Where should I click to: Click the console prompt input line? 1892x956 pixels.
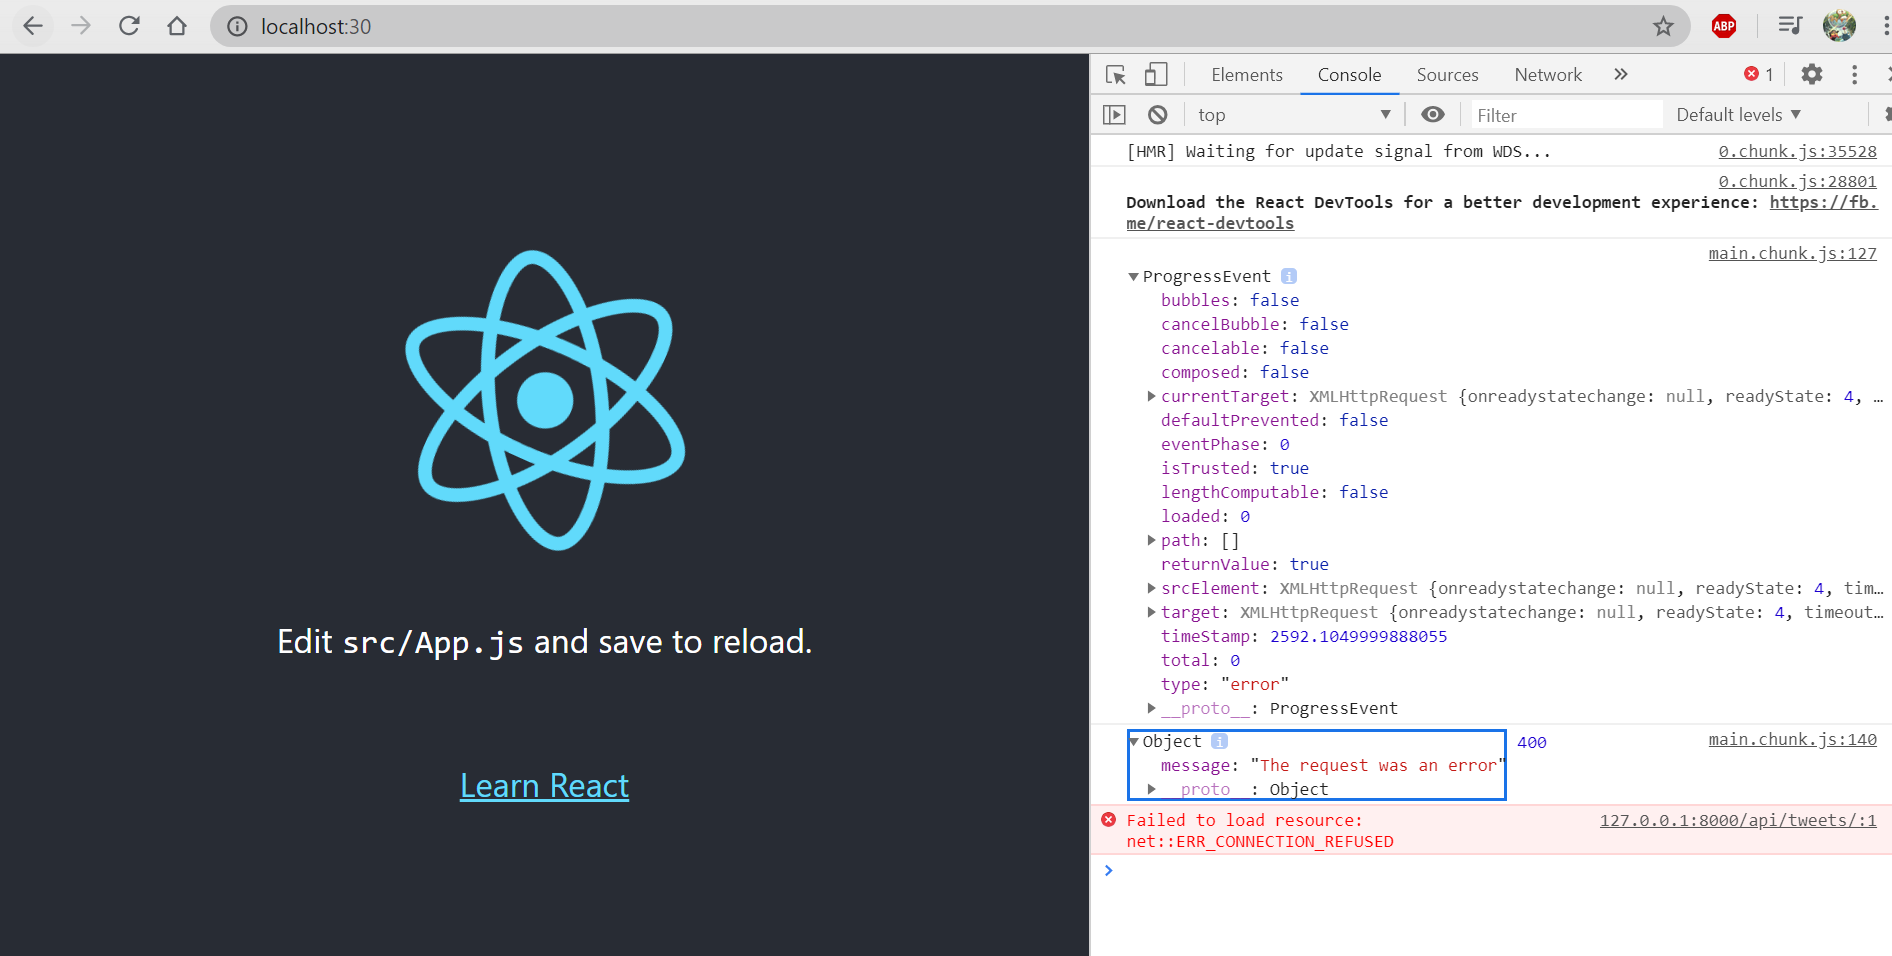coord(1500,871)
